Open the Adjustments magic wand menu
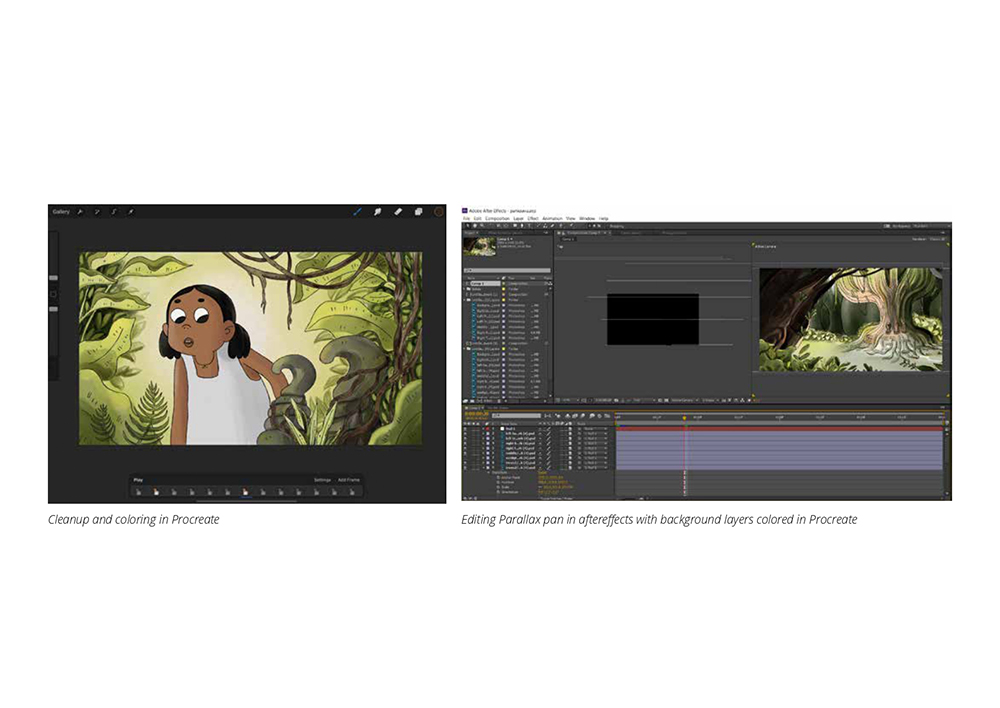The height and width of the screenshot is (708, 1000). [x=97, y=212]
